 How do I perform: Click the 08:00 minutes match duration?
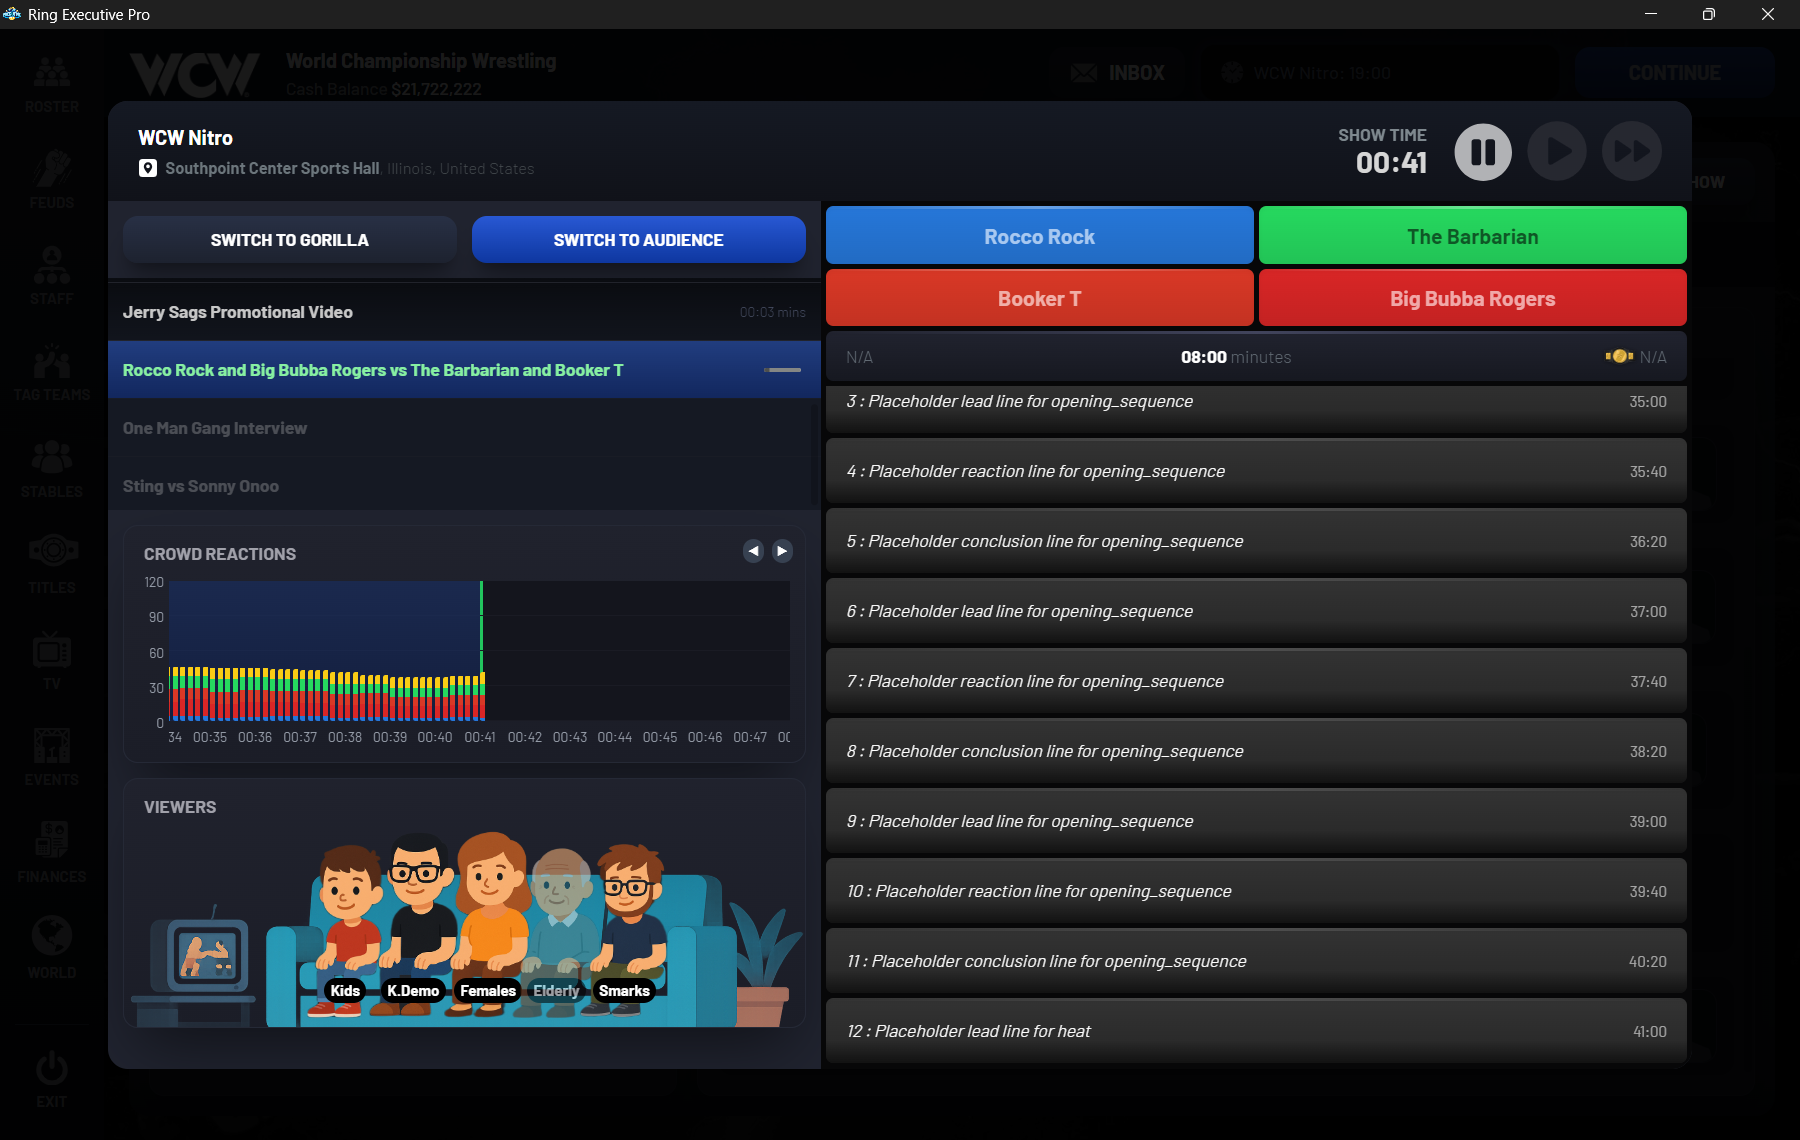pyautogui.click(x=1235, y=357)
